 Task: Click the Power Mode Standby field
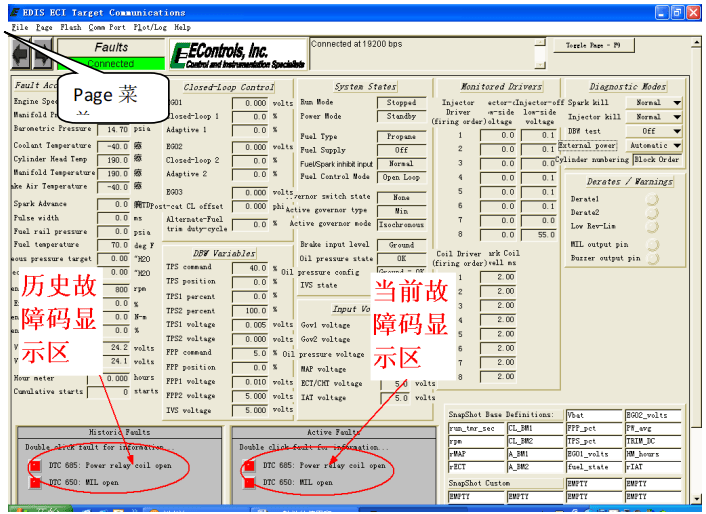pos(401,116)
